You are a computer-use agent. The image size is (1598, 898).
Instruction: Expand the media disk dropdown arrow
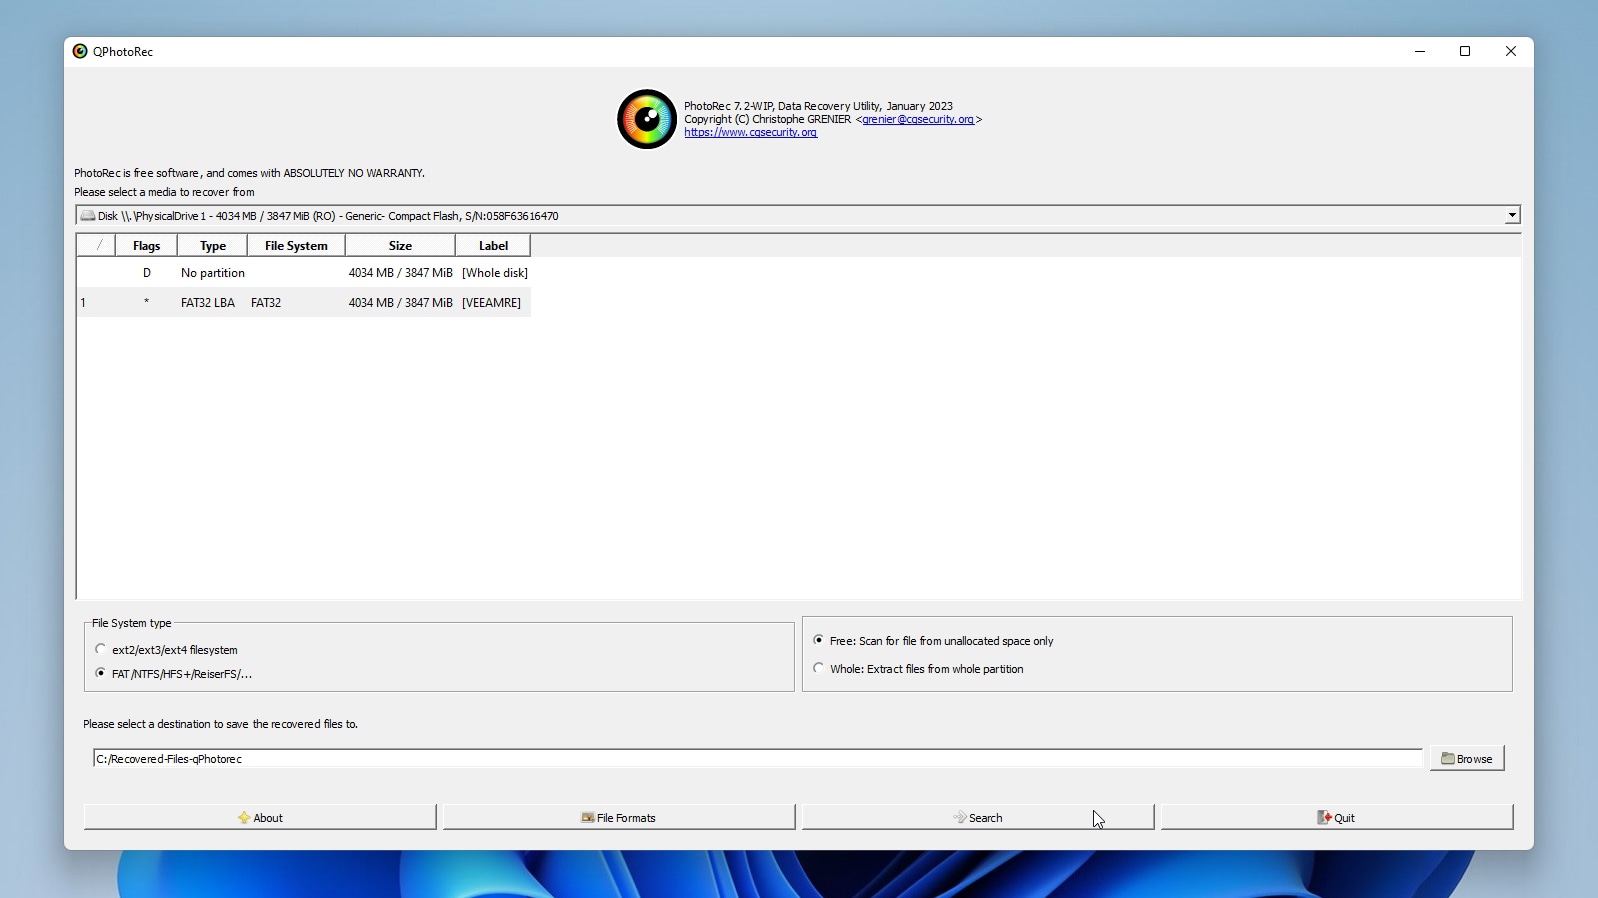[x=1512, y=216]
